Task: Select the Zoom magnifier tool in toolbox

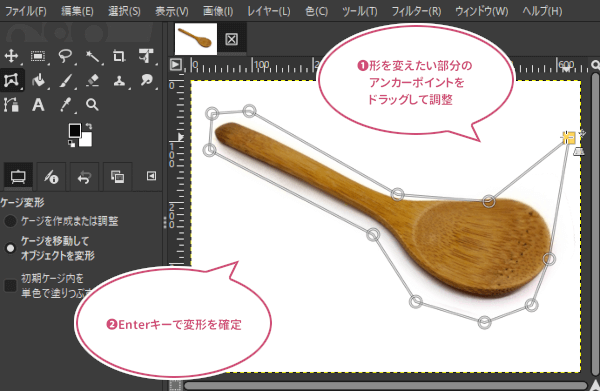Action: click(92, 104)
